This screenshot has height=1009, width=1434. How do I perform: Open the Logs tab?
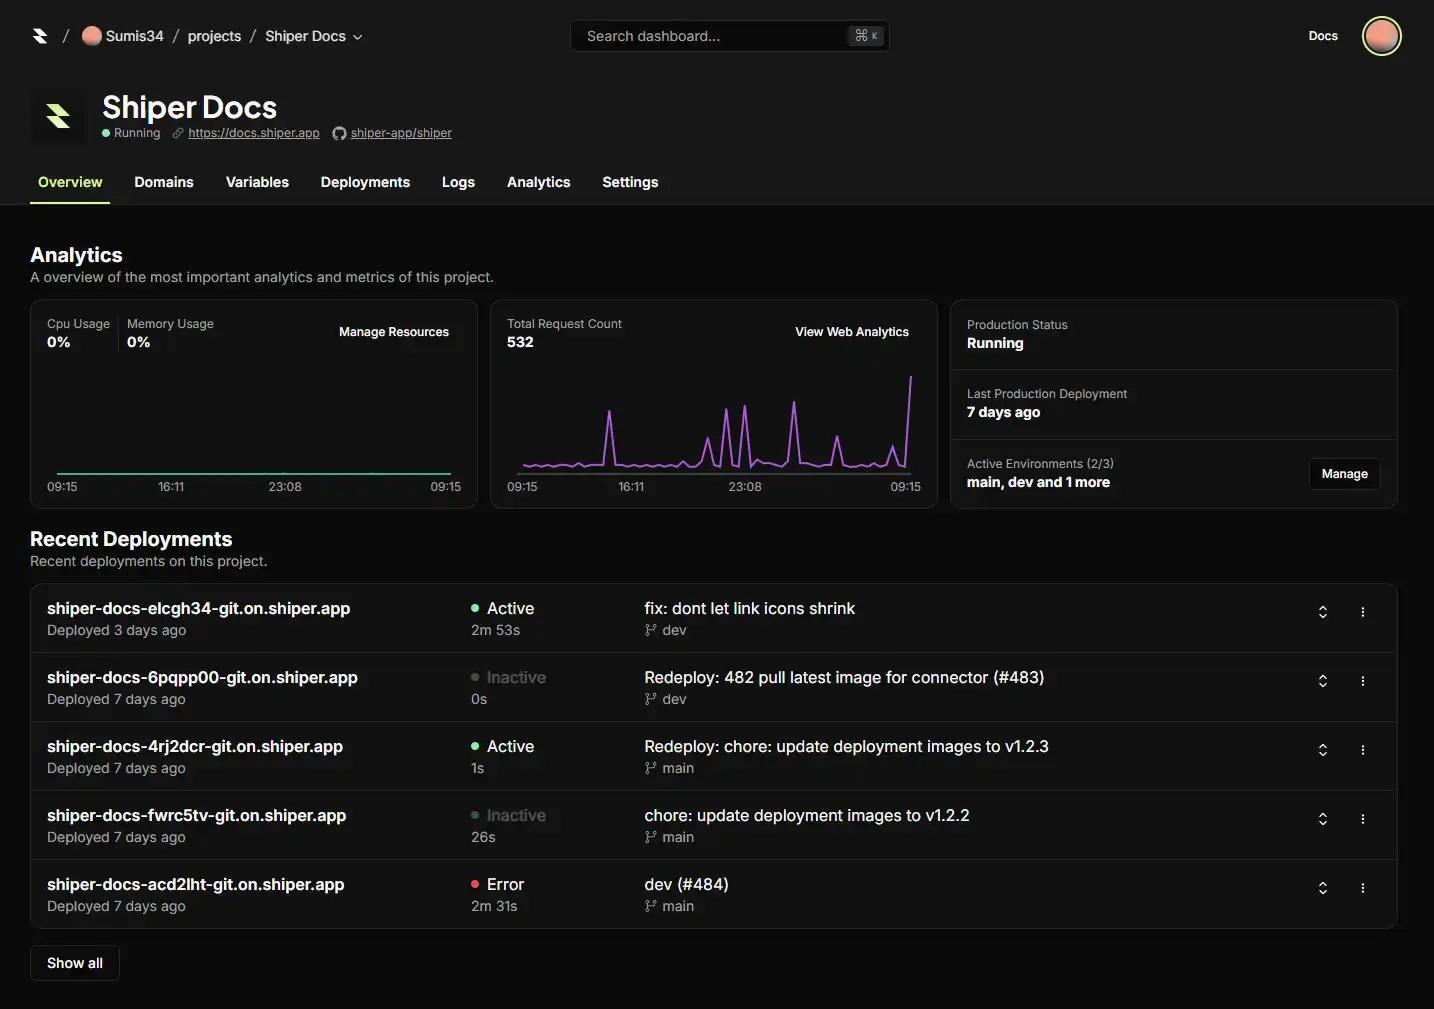tap(458, 182)
